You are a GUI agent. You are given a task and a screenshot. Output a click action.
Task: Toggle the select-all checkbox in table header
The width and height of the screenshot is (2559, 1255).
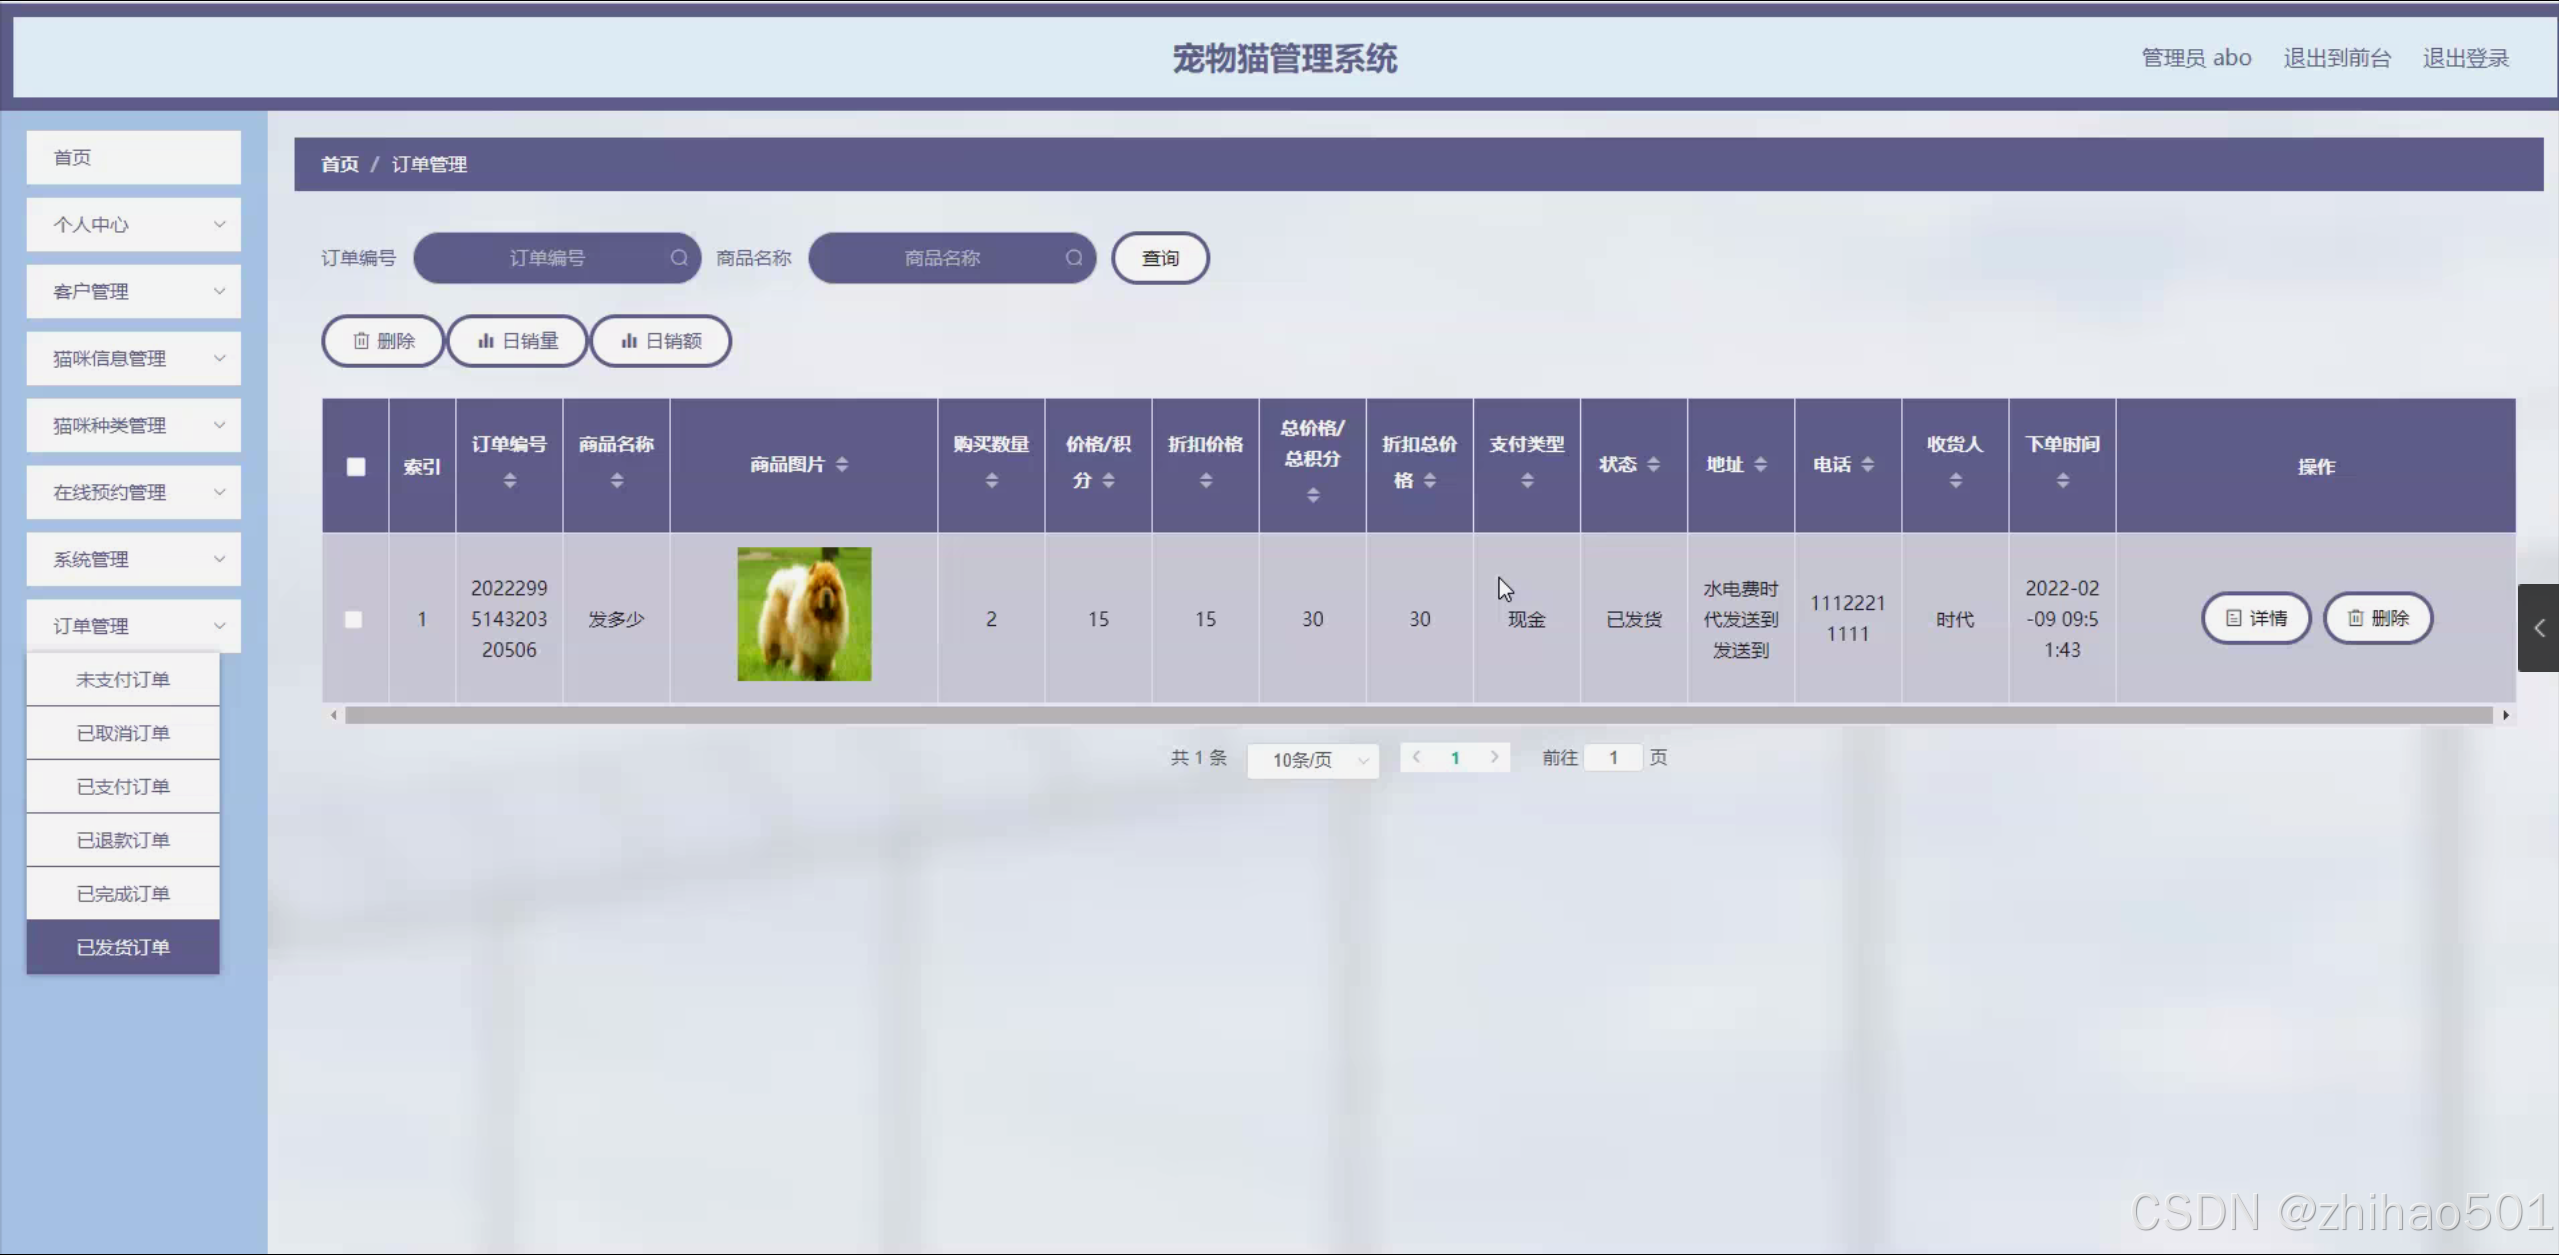pyautogui.click(x=356, y=467)
